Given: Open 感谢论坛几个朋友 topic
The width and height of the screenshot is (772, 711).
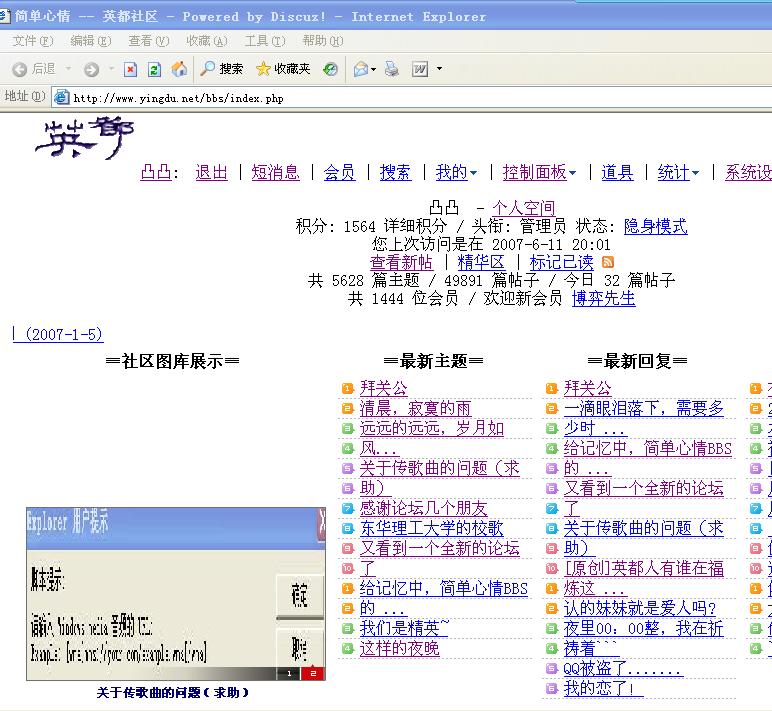Looking at the screenshot, I should (423, 508).
